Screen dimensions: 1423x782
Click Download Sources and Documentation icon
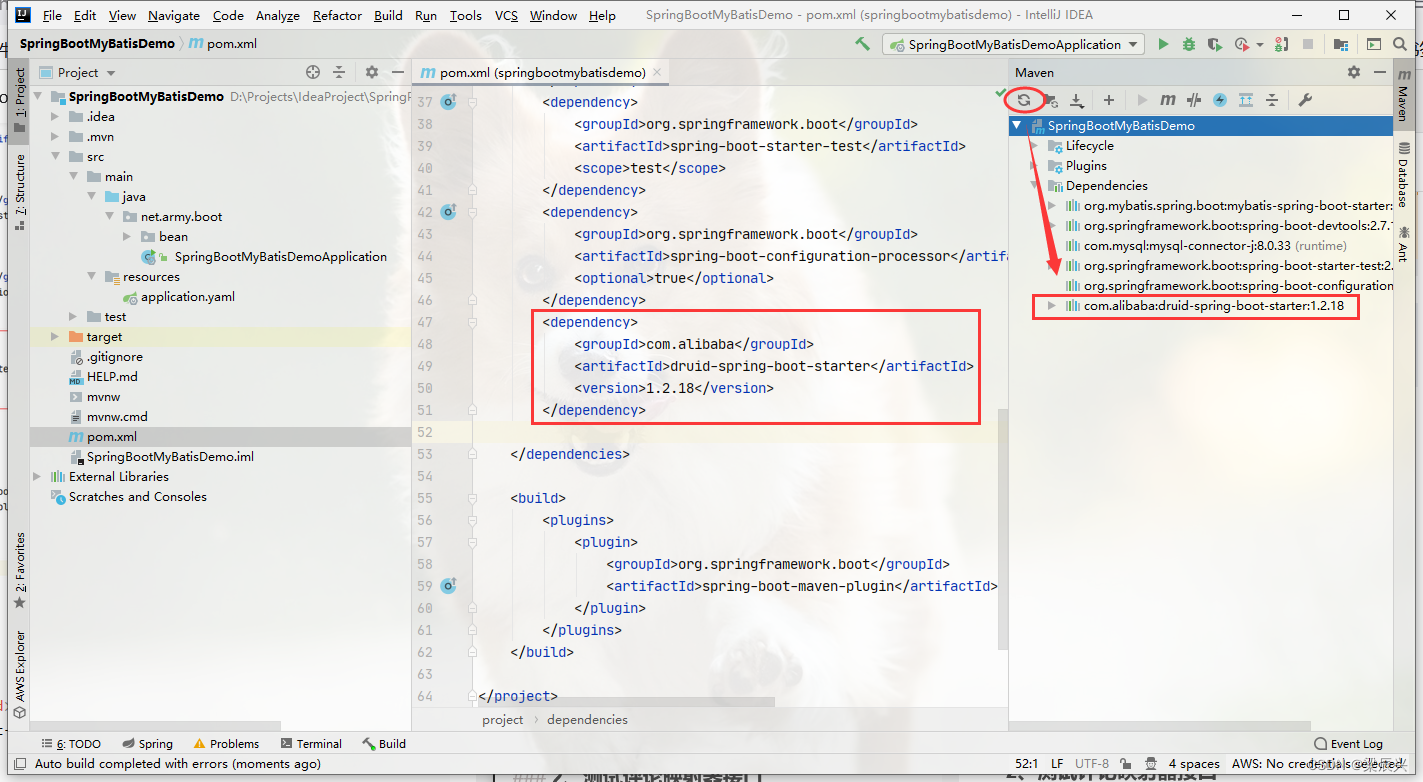click(1077, 100)
